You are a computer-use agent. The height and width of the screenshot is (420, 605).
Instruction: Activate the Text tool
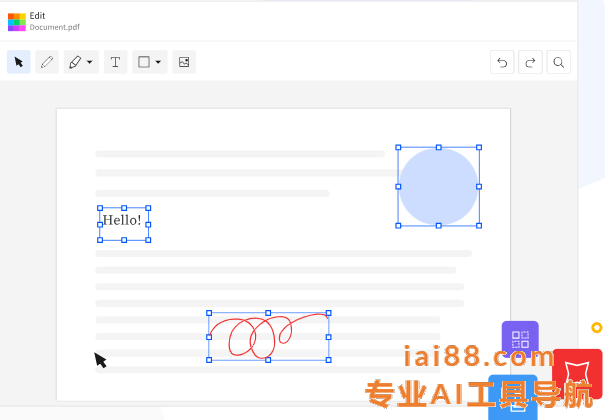coord(115,62)
